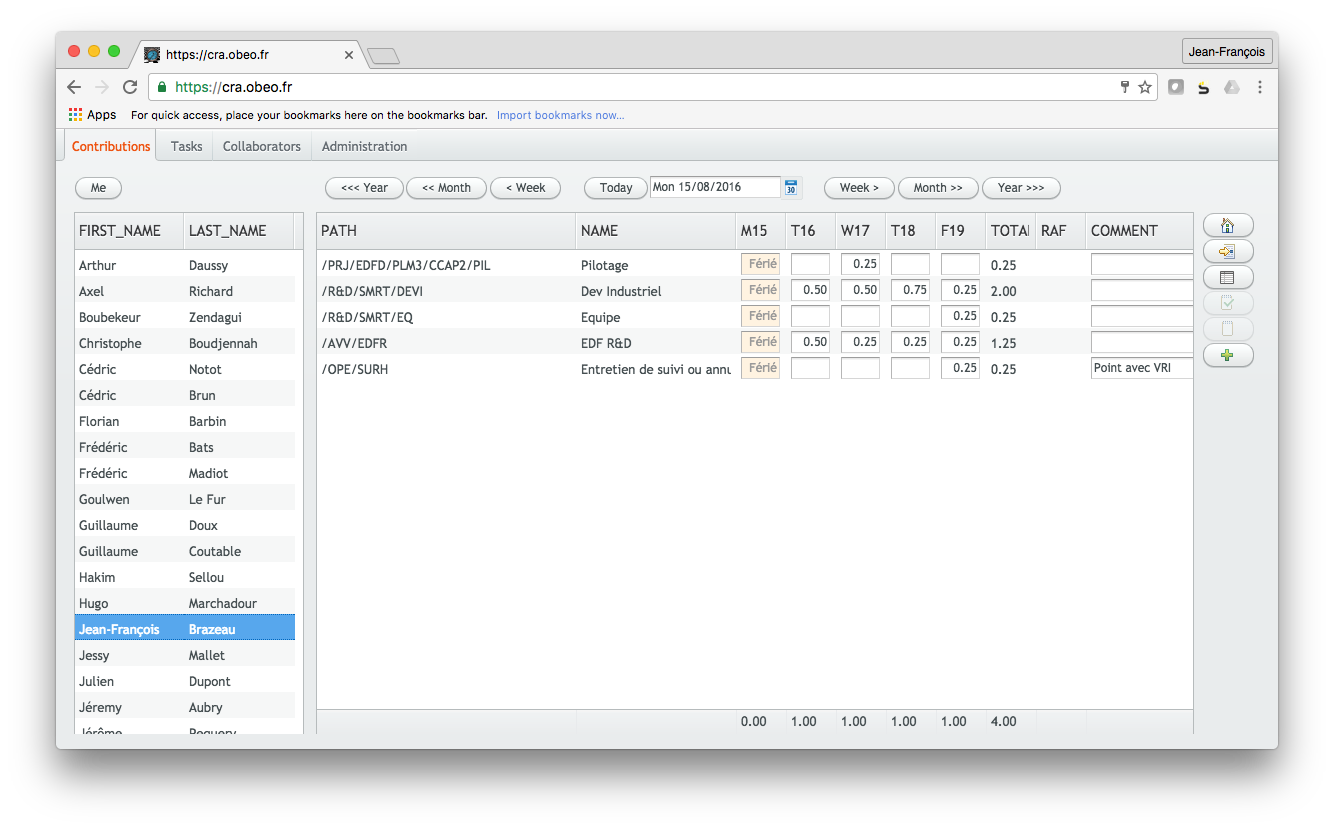The height and width of the screenshot is (829, 1334).
Task: Click the home icon button in the side toolbar
Action: click(1228, 226)
